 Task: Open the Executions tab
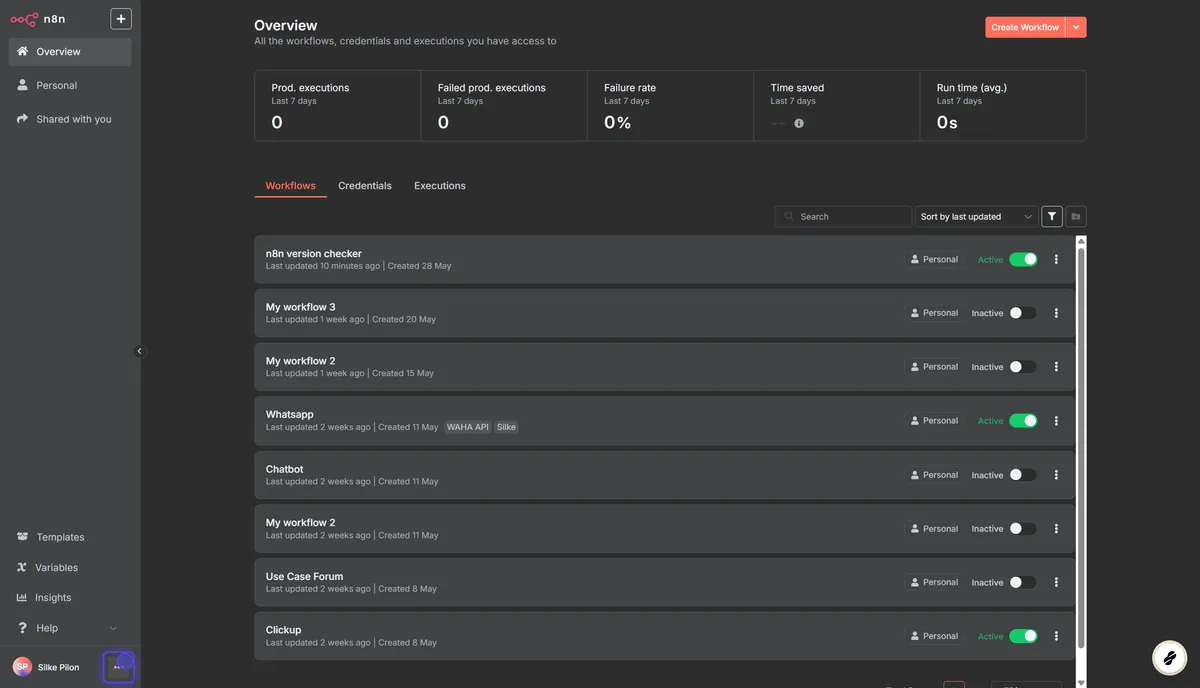point(439,185)
